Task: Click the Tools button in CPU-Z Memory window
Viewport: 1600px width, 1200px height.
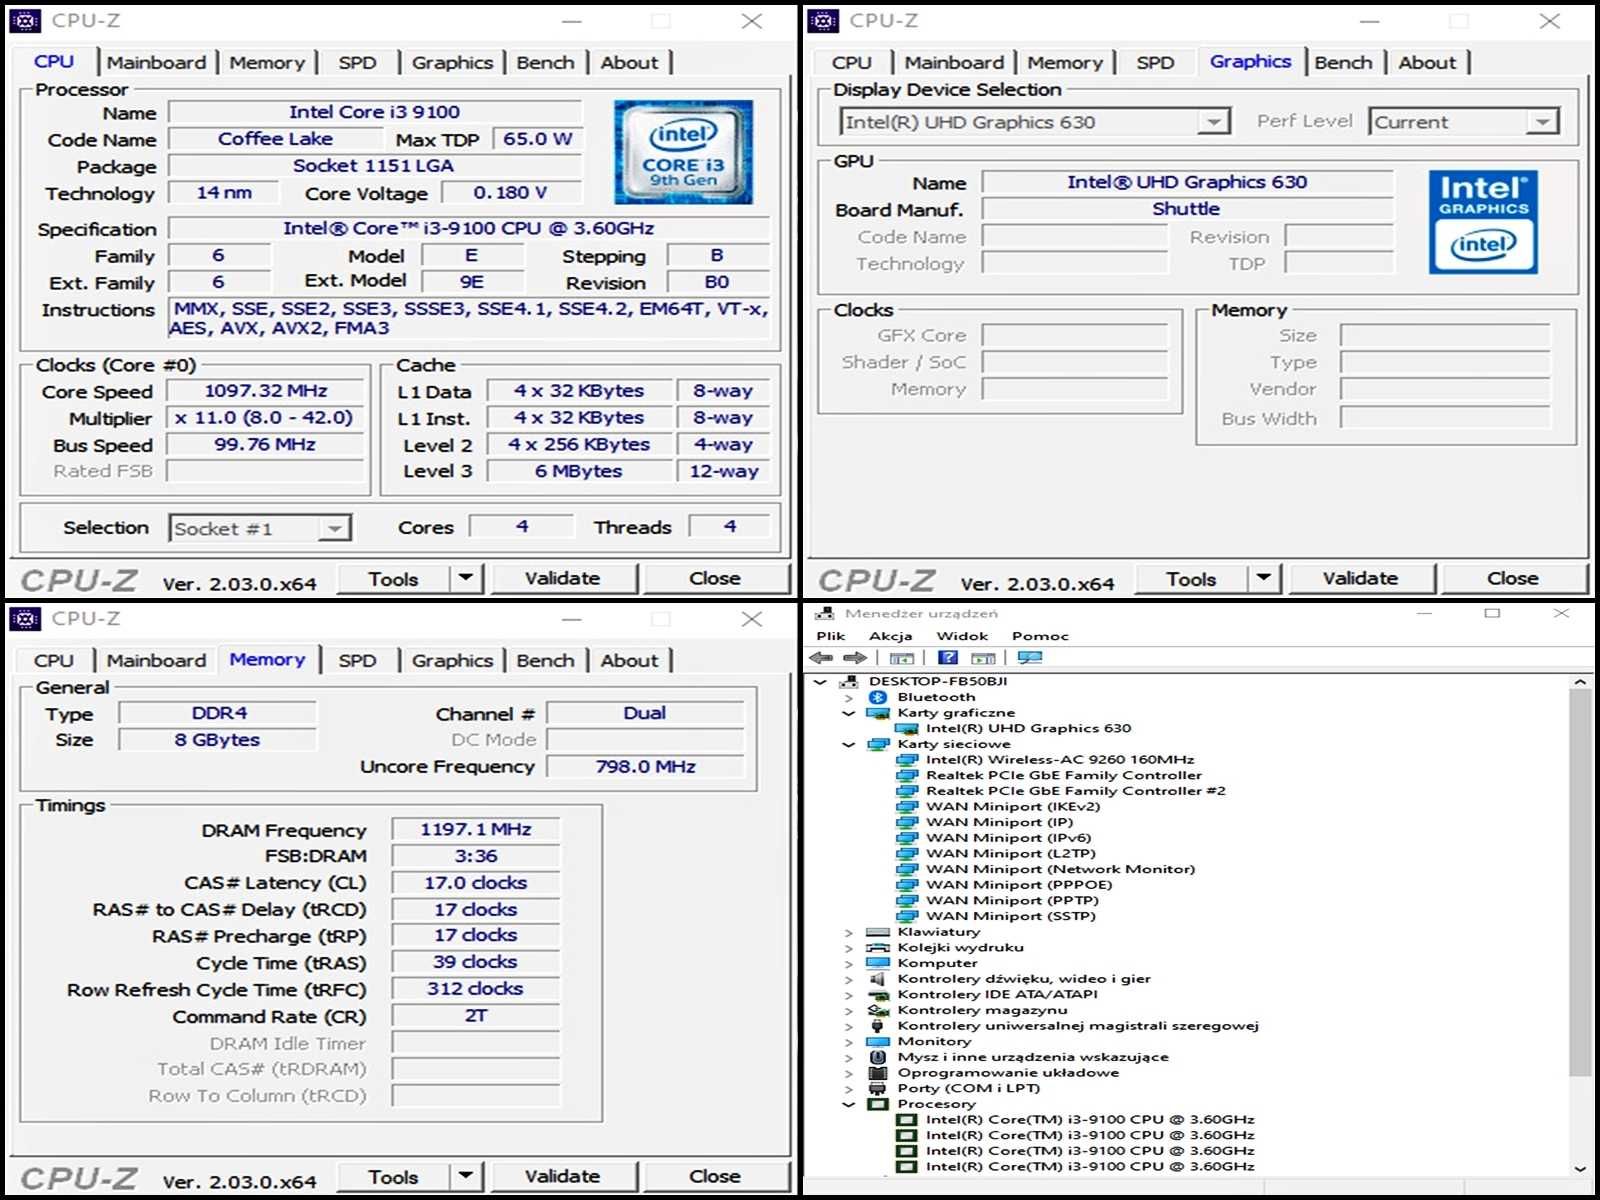Action: coord(393,1176)
